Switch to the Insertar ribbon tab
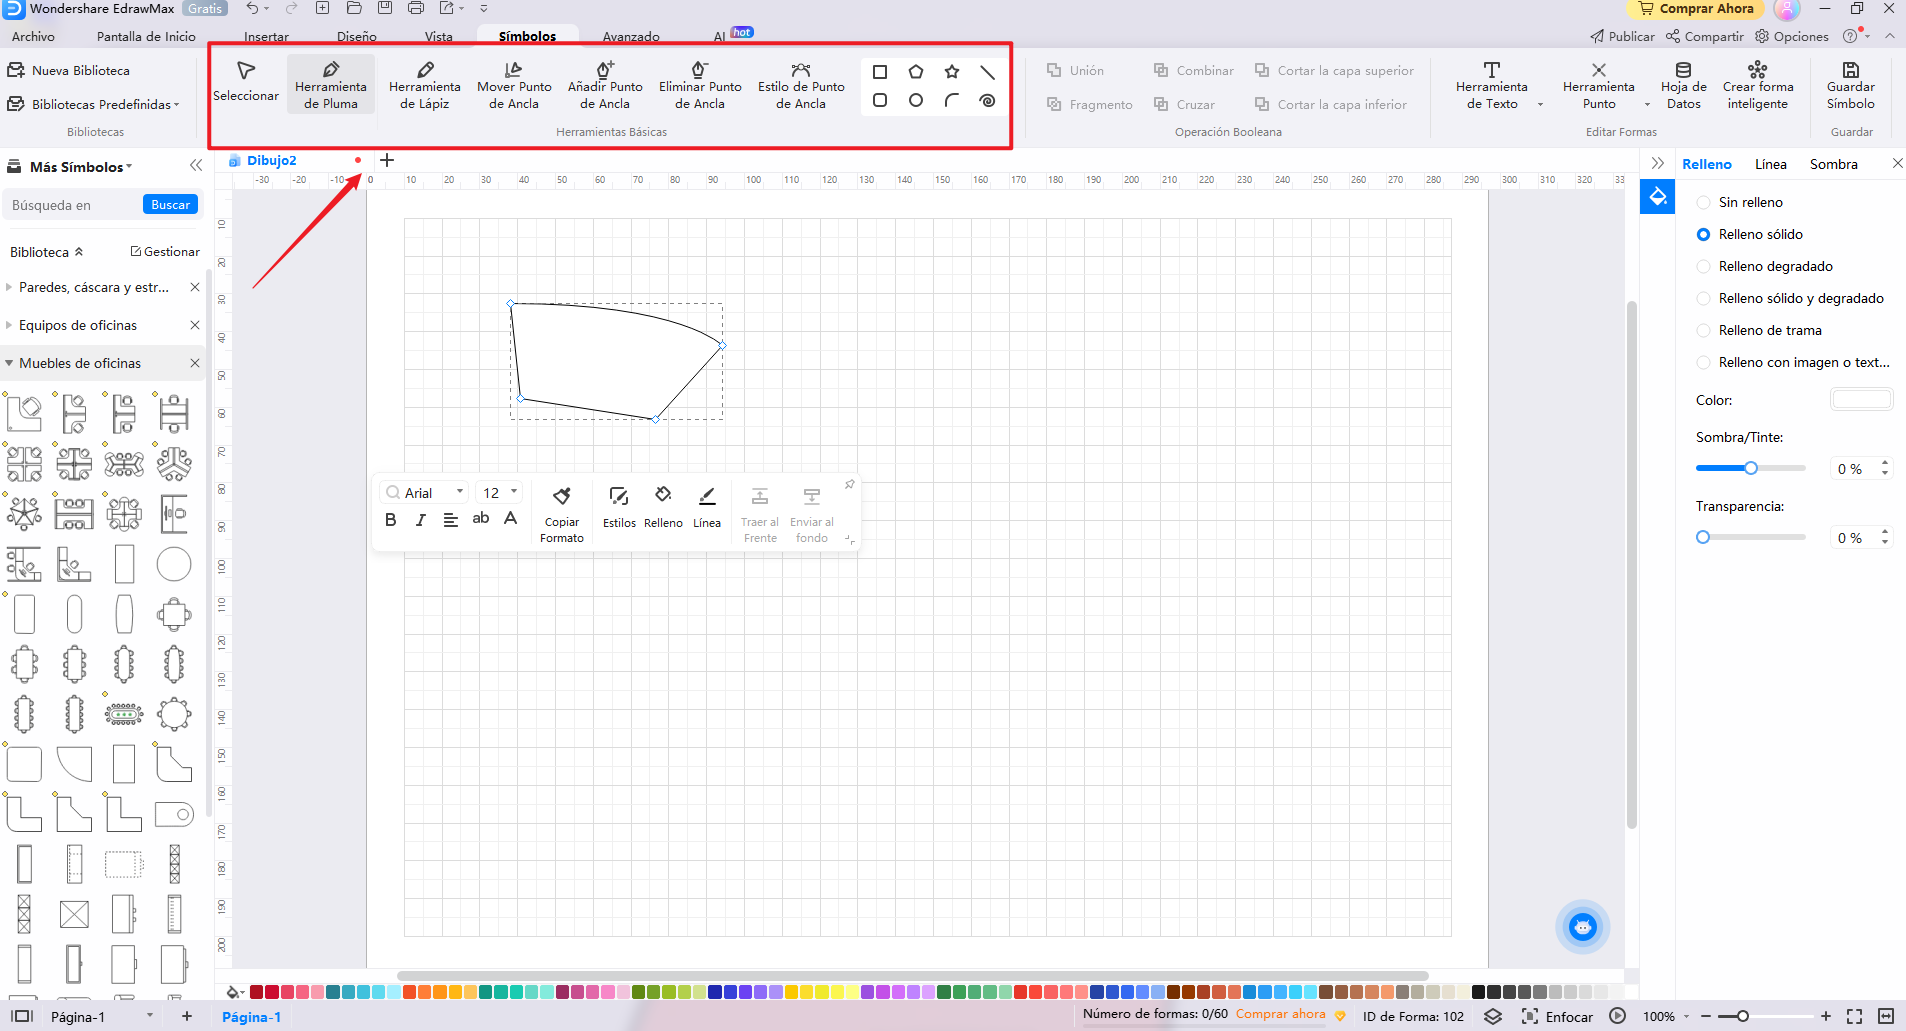This screenshot has width=1906, height=1031. pos(266,37)
